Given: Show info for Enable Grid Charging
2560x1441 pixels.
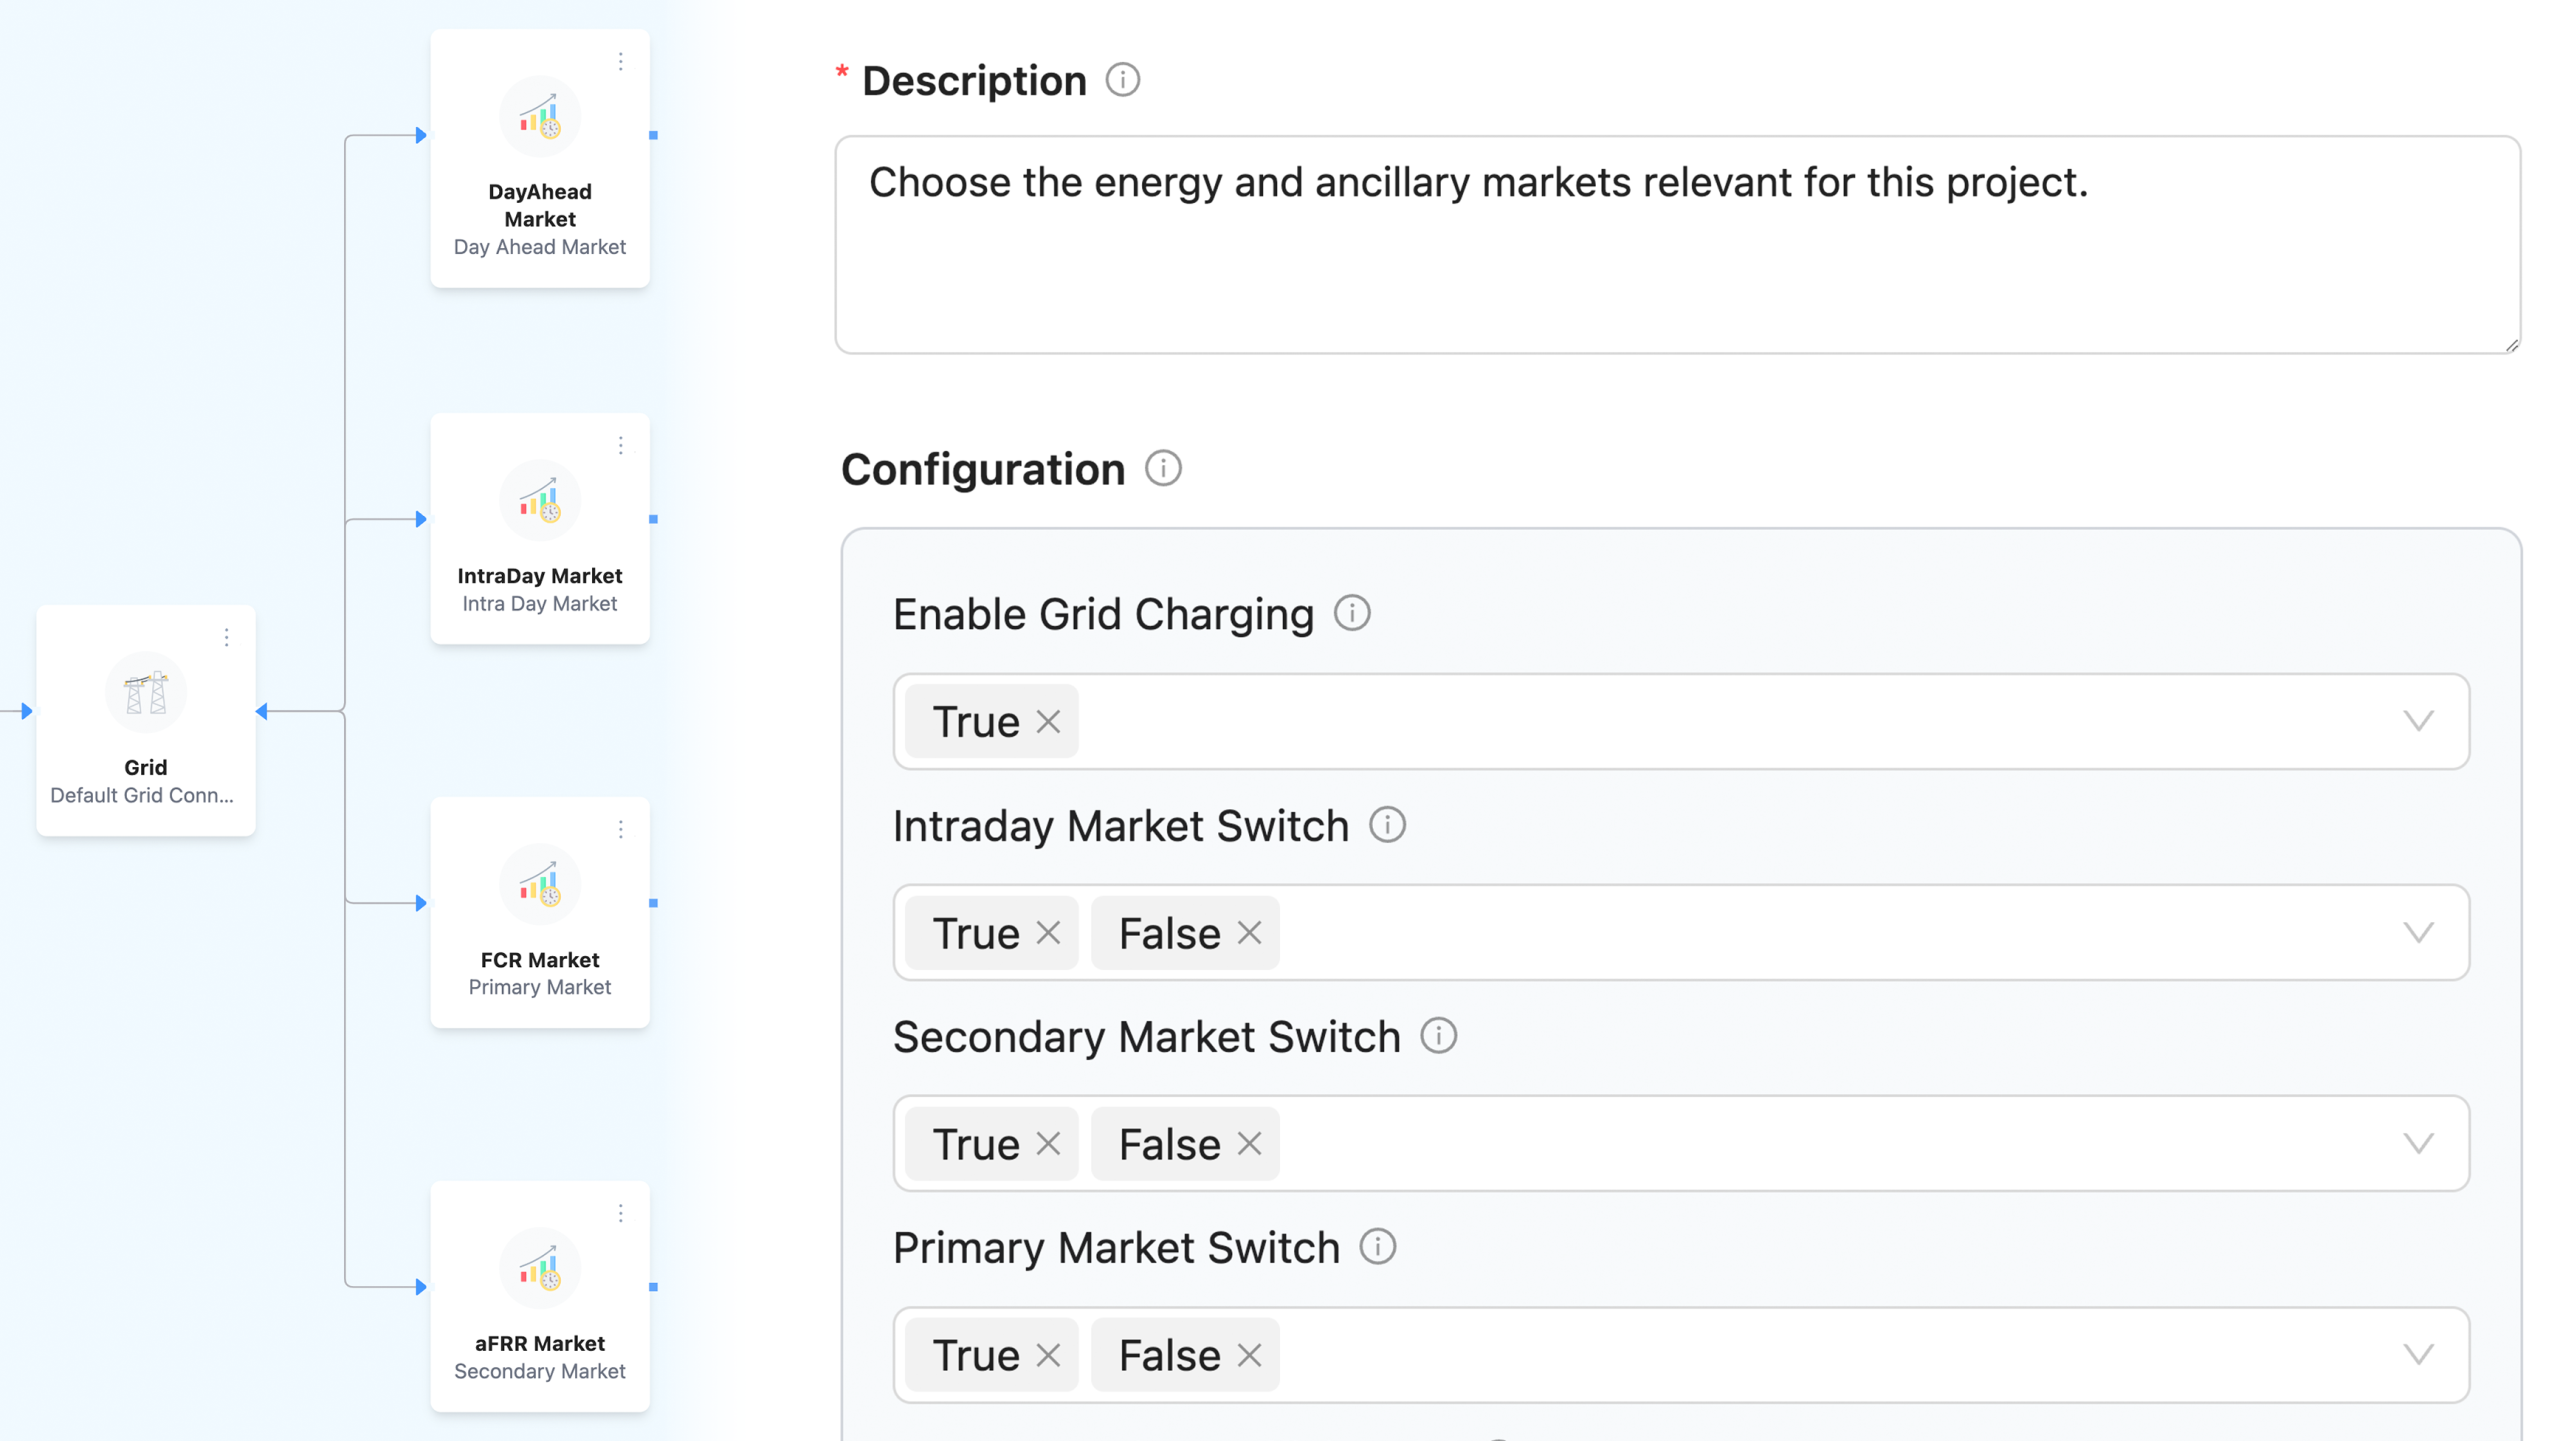Looking at the screenshot, I should (1351, 613).
